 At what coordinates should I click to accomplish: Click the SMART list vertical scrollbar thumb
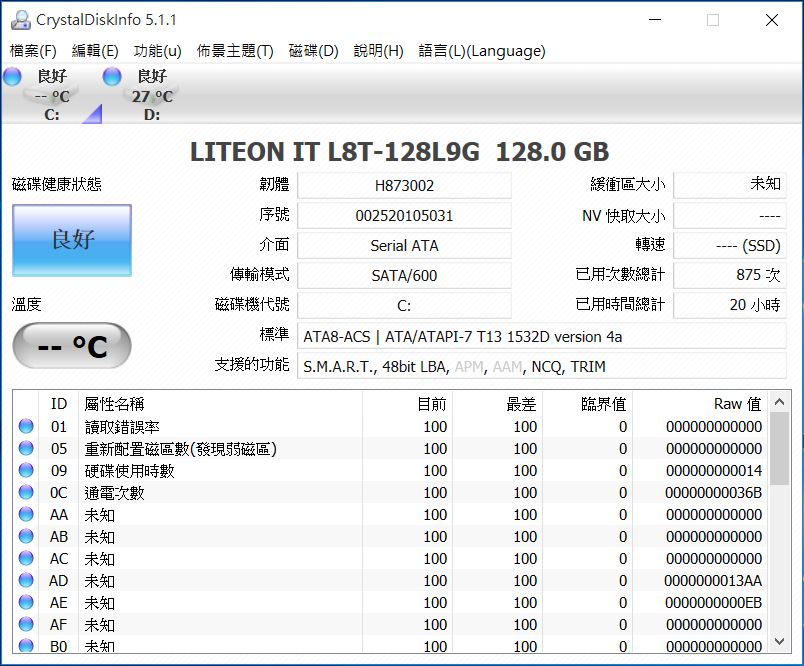pyautogui.click(x=779, y=449)
